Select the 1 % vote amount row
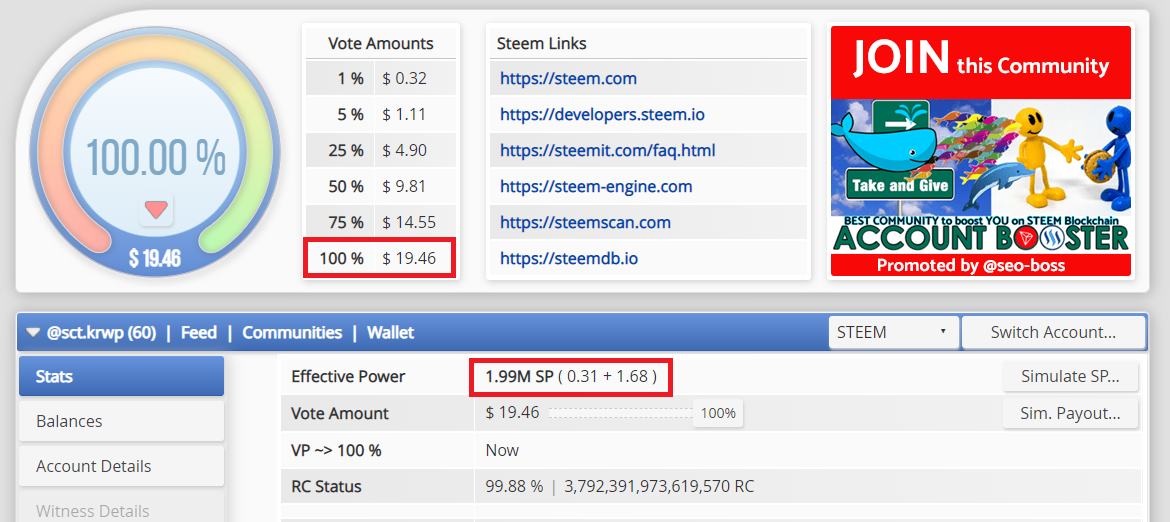The width and height of the screenshot is (1170, 522). pos(381,78)
